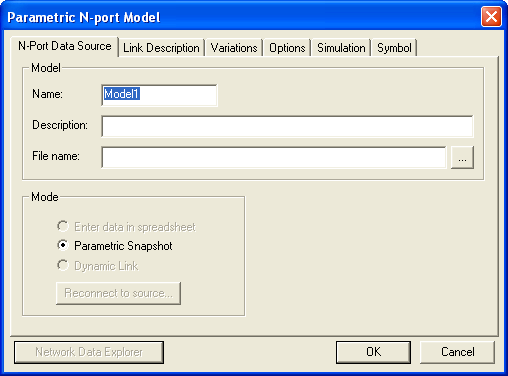Go to the Options tab

(x=287, y=48)
